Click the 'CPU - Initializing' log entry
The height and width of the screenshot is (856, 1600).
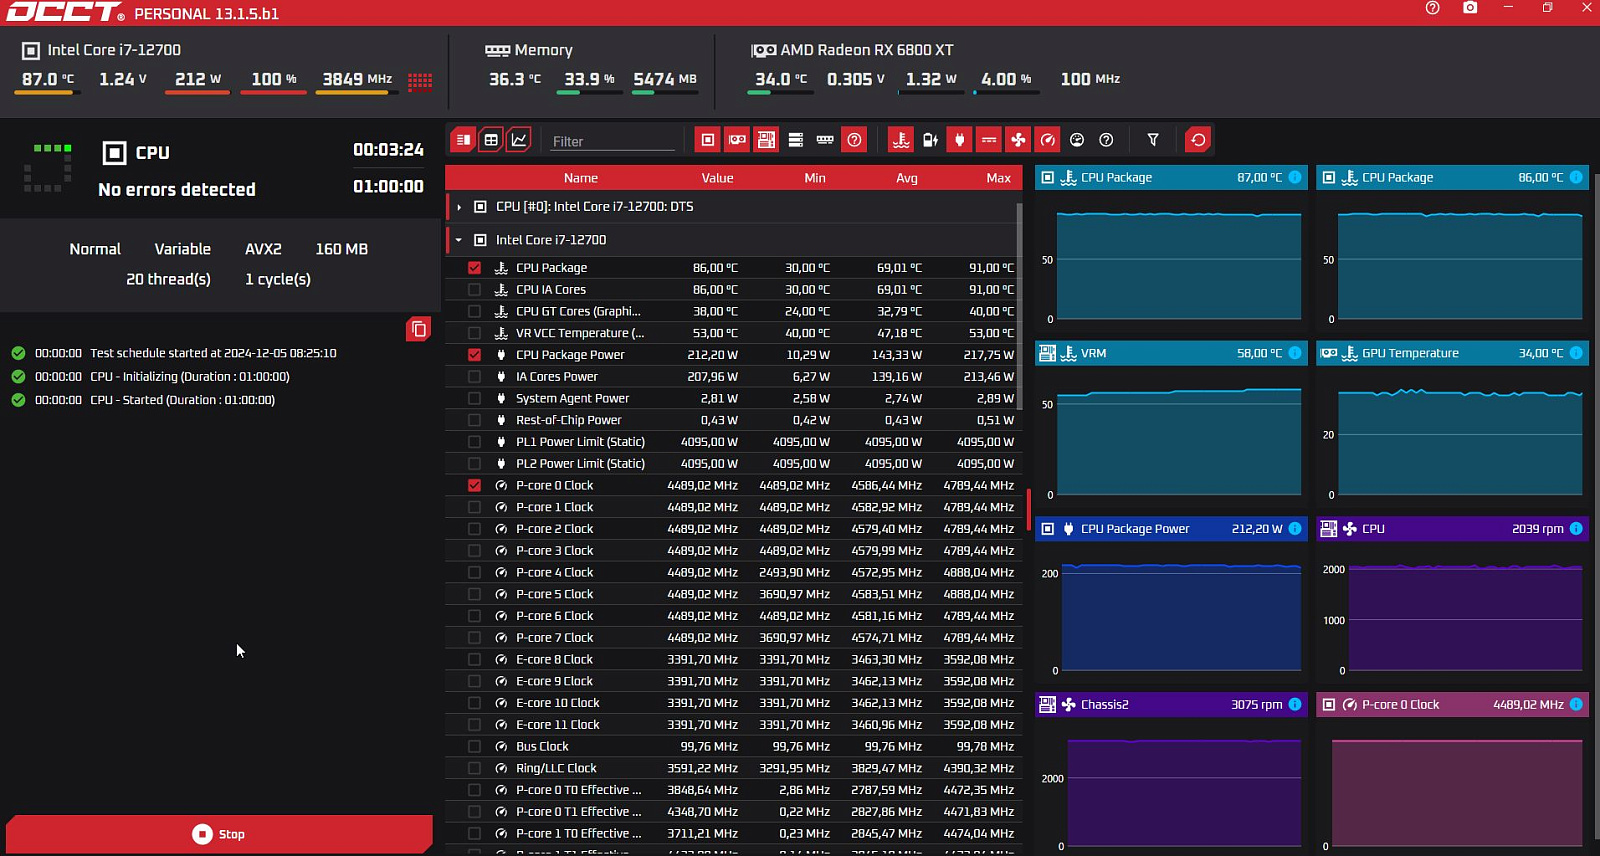(190, 377)
